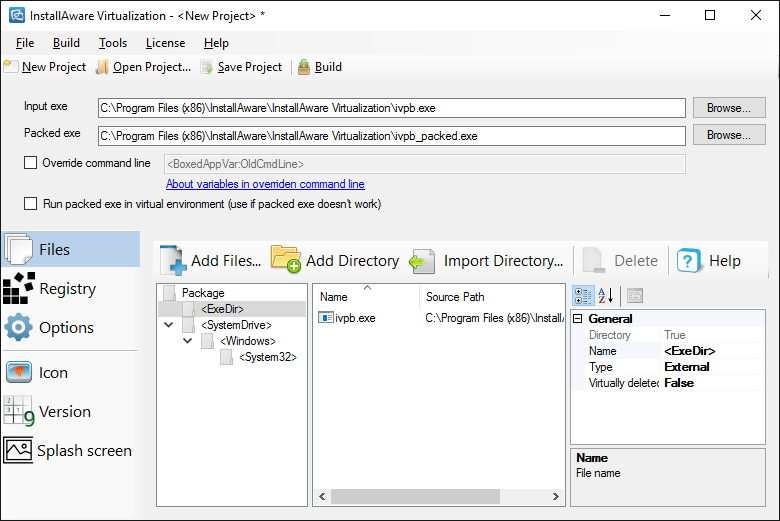Open the License menu
The width and height of the screenshot is (780, 521).
click(165, 43)
